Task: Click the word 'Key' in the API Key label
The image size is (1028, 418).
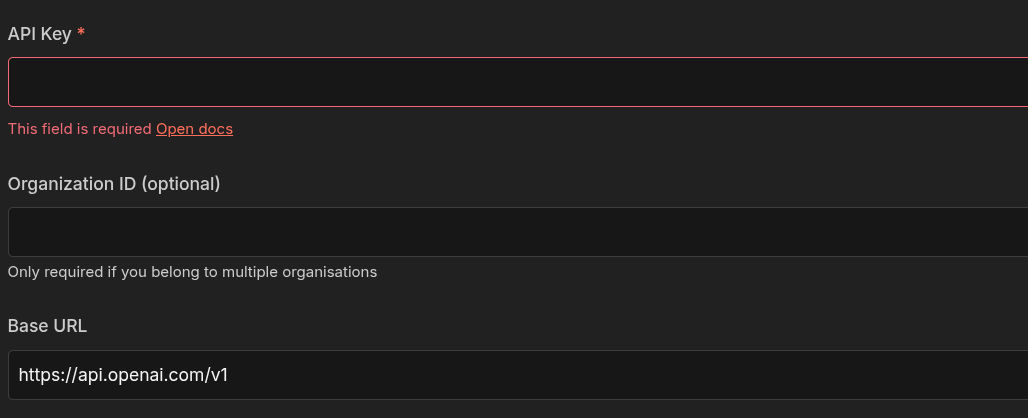Action: 55,34
